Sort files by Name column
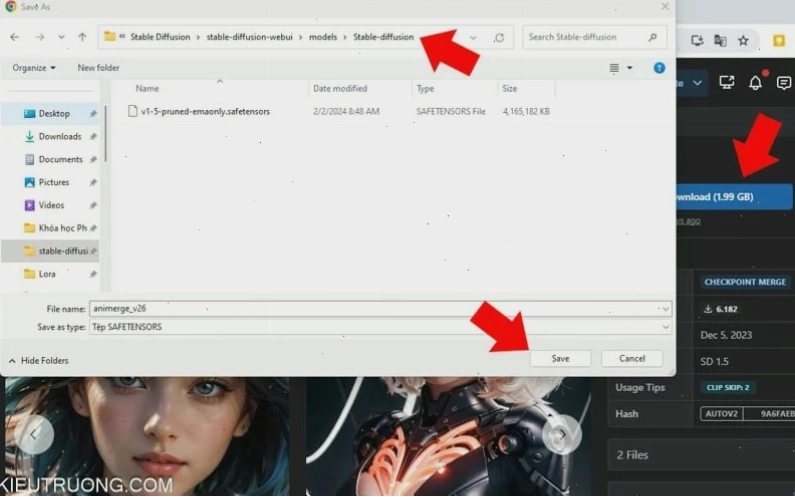The height and width of the screenshot is (497, 795). pyautogui.click(x=147, y=88)
